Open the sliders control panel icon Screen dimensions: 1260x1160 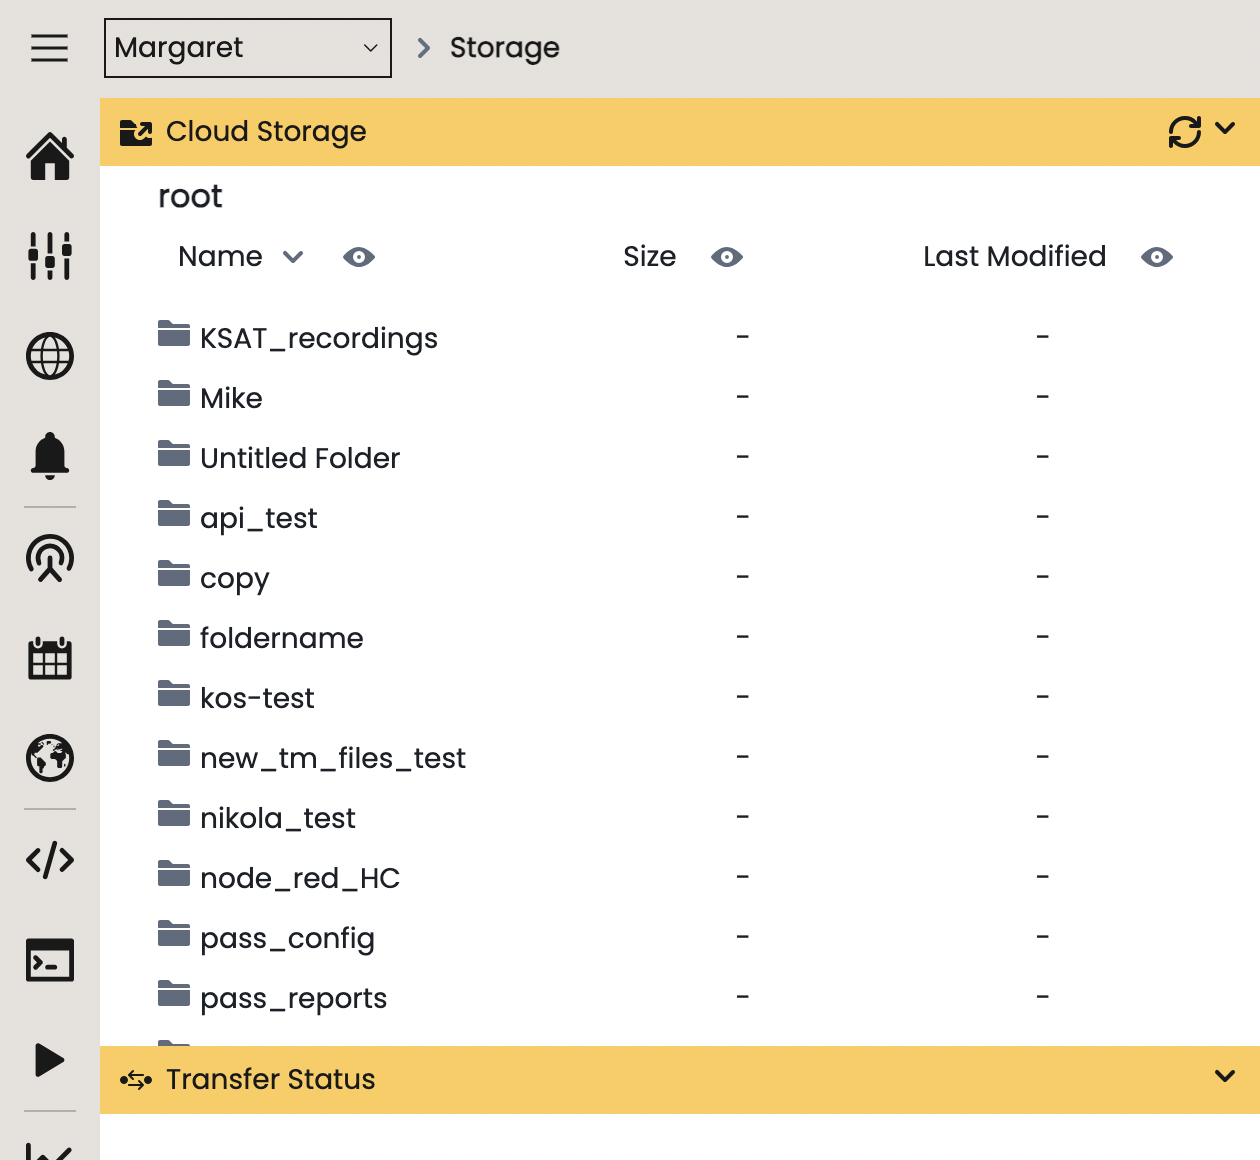(50, 256)
